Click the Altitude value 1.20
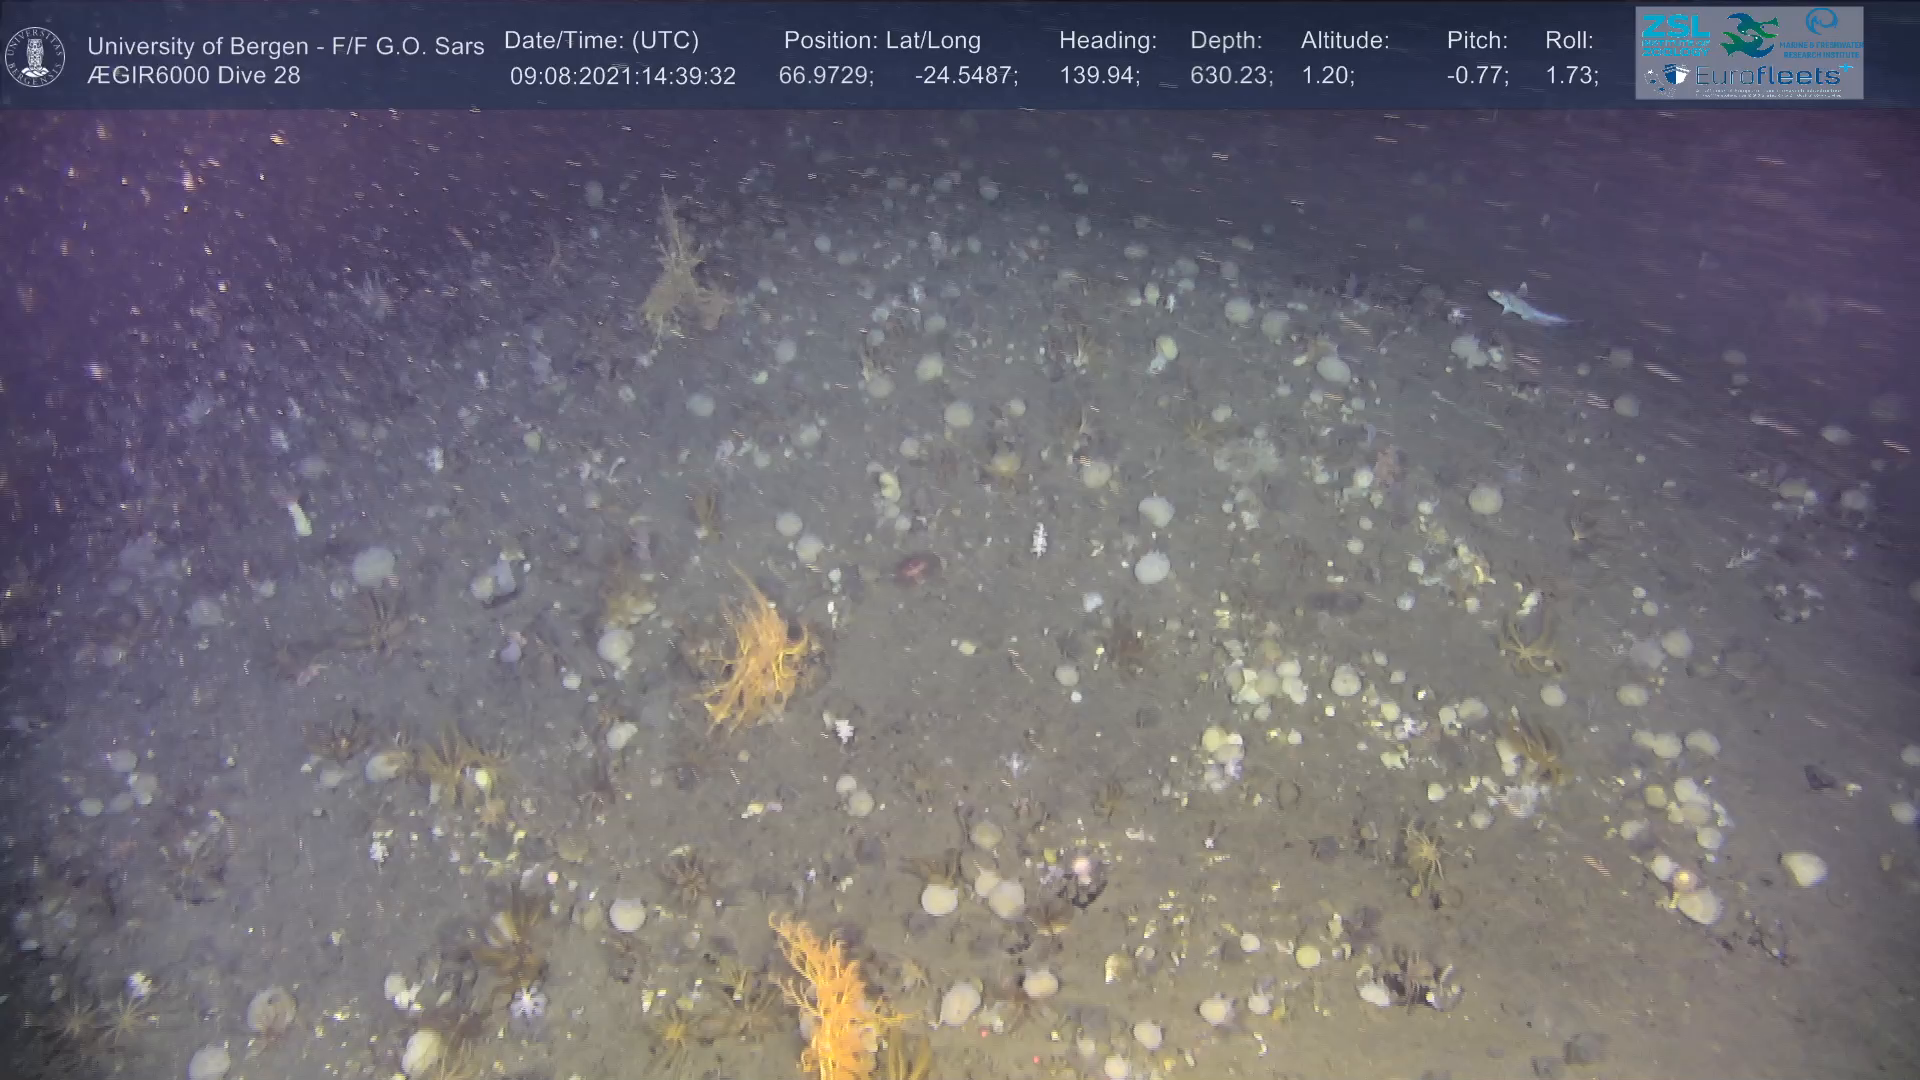 click(1327, 76)
